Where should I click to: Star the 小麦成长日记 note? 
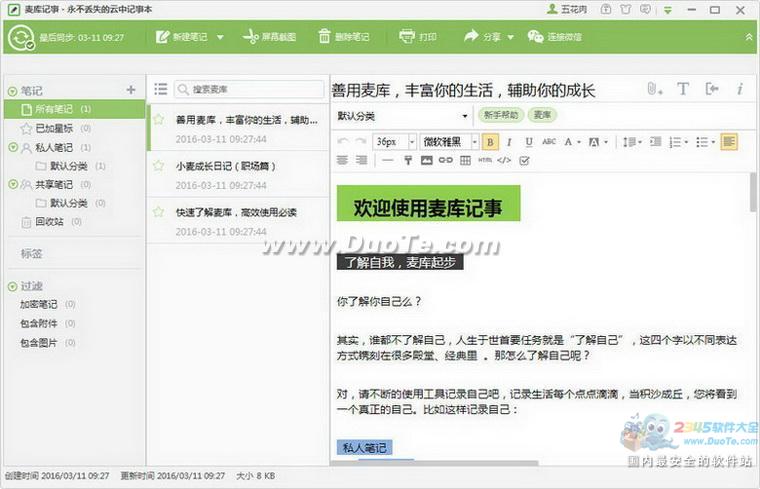coord(159,166)
